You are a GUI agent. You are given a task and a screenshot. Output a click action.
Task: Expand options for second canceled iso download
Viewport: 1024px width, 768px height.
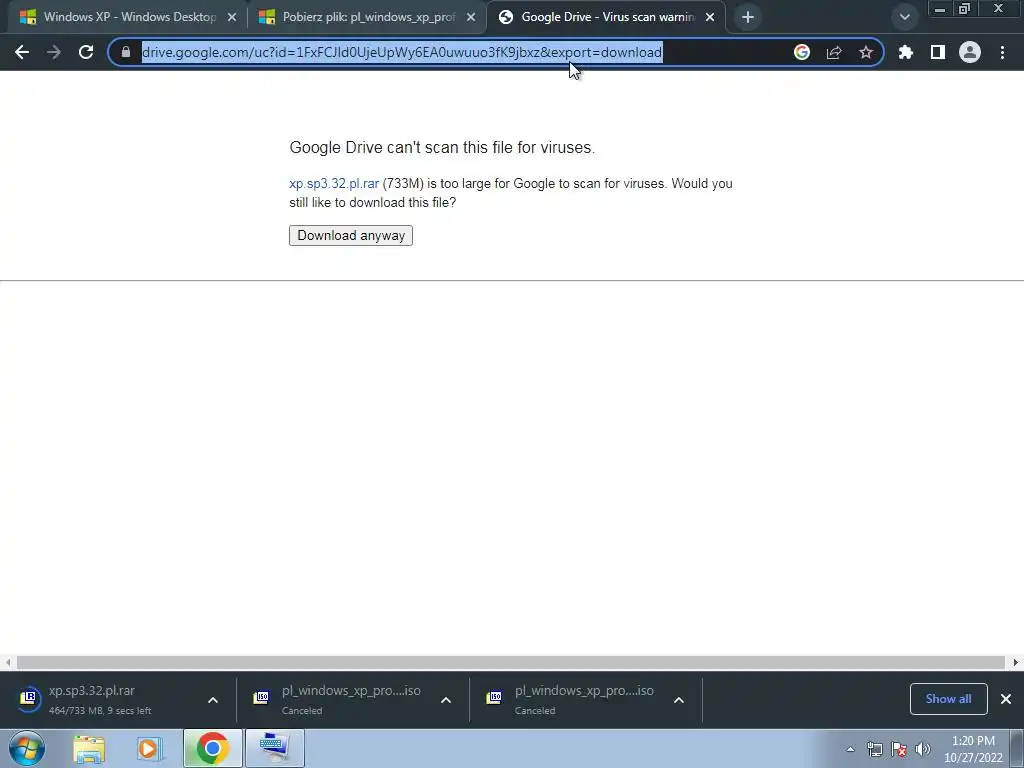(x=679, y=700)
